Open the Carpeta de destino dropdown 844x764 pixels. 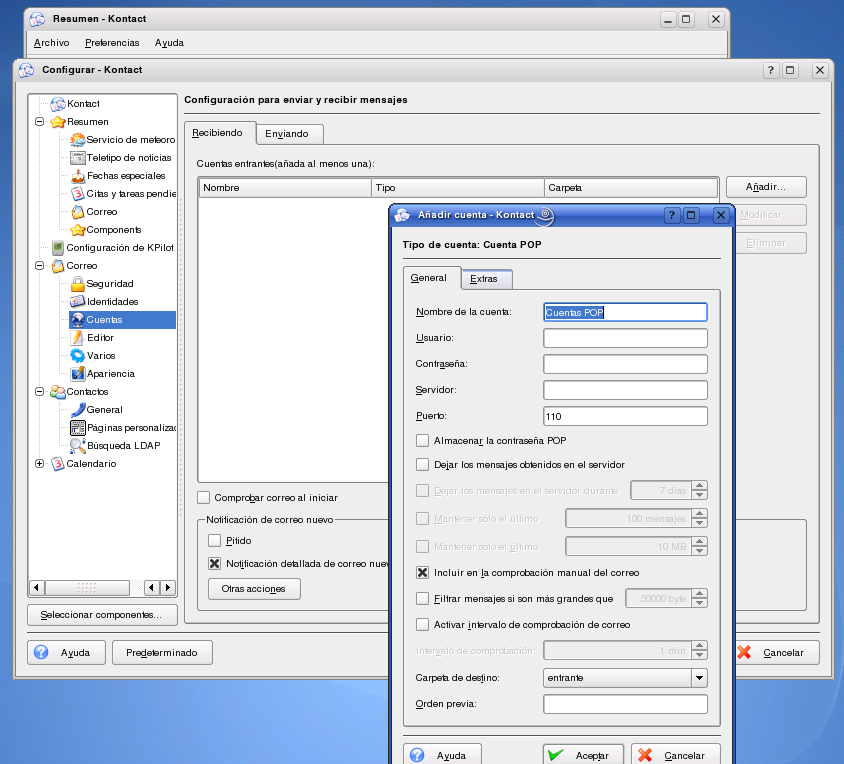(699, 678)
